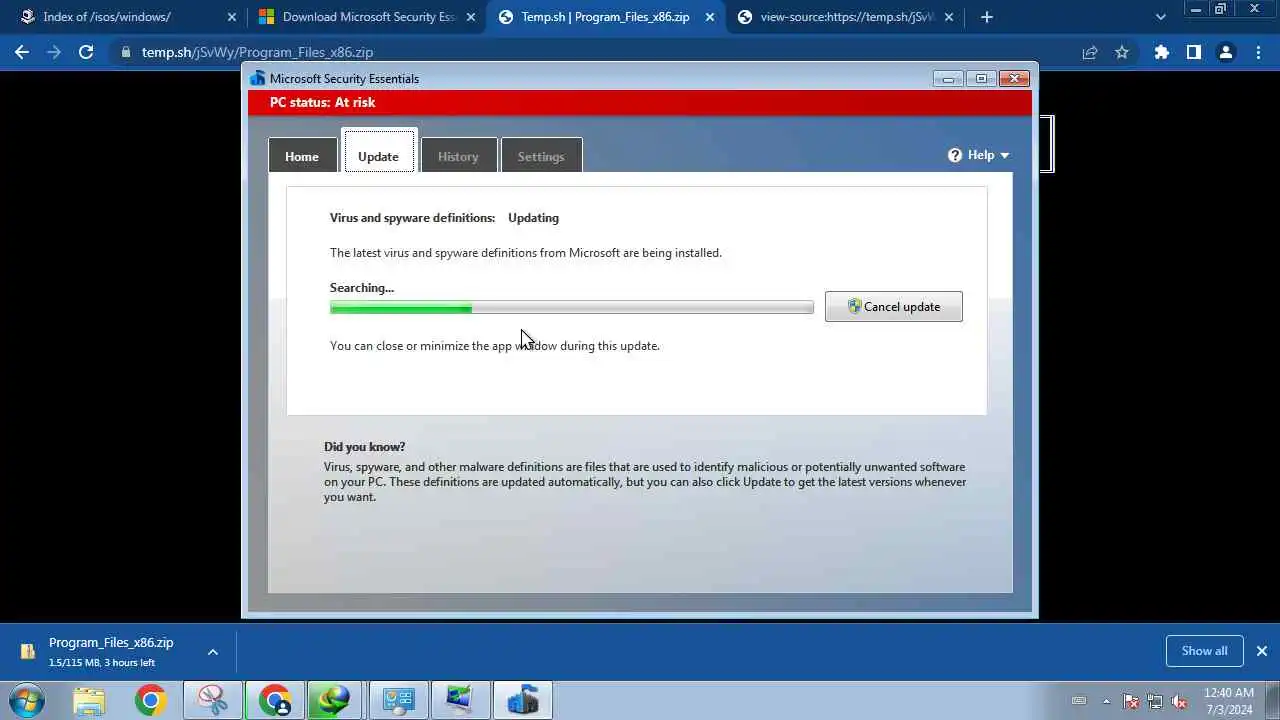Go back in Chrome

tap(22, 52)
